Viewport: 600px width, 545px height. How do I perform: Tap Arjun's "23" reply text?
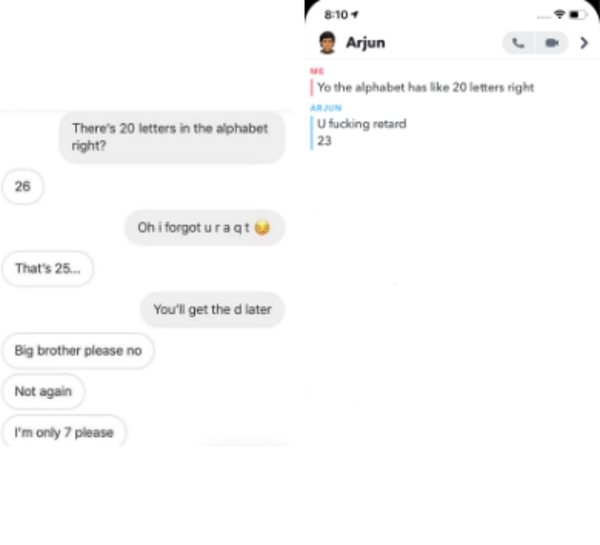coord(324,140)
